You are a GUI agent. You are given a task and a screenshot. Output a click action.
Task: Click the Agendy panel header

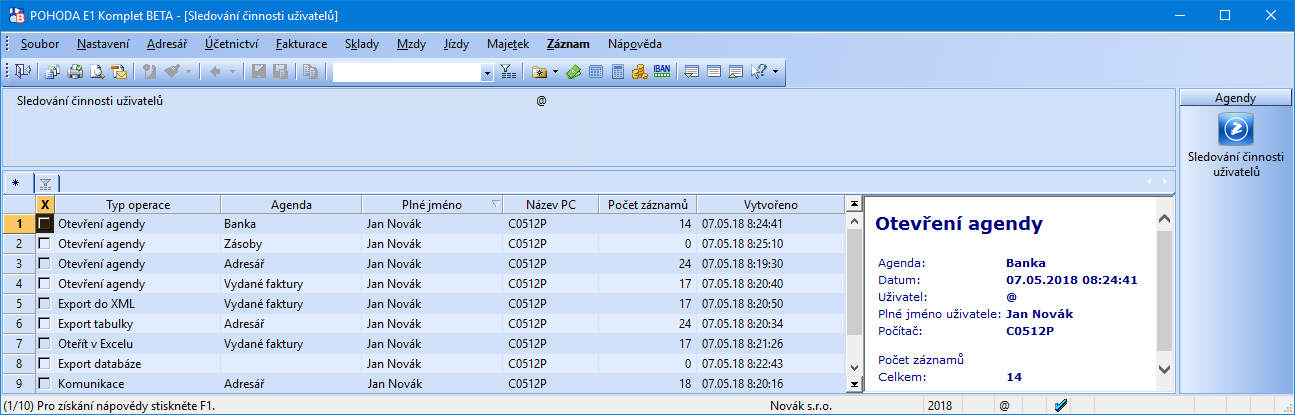[1235, 98]
